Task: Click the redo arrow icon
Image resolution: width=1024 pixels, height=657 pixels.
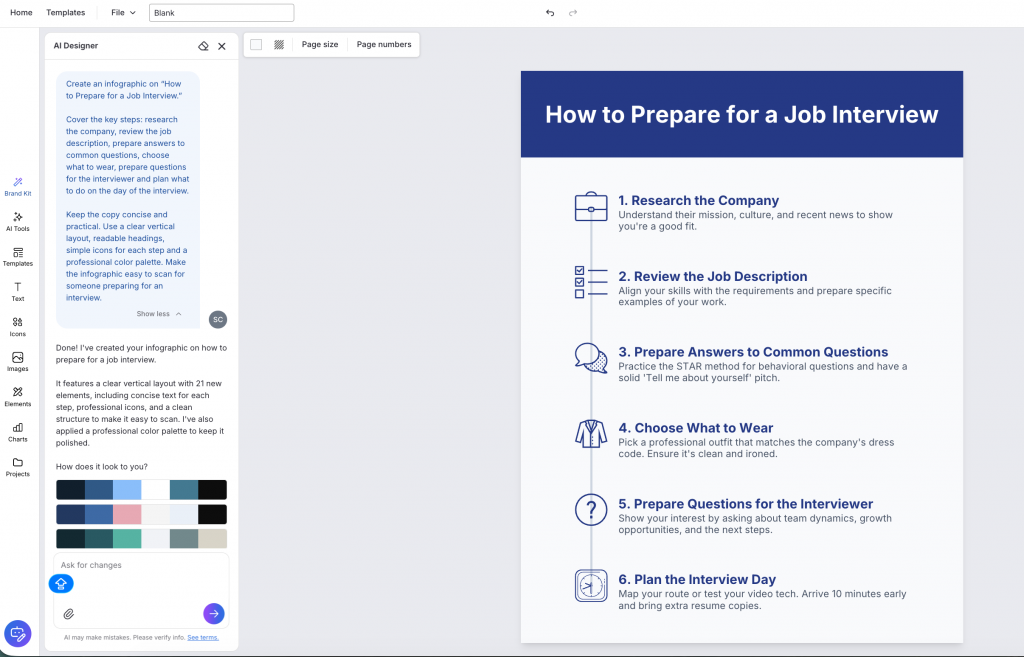Action: 573,12
